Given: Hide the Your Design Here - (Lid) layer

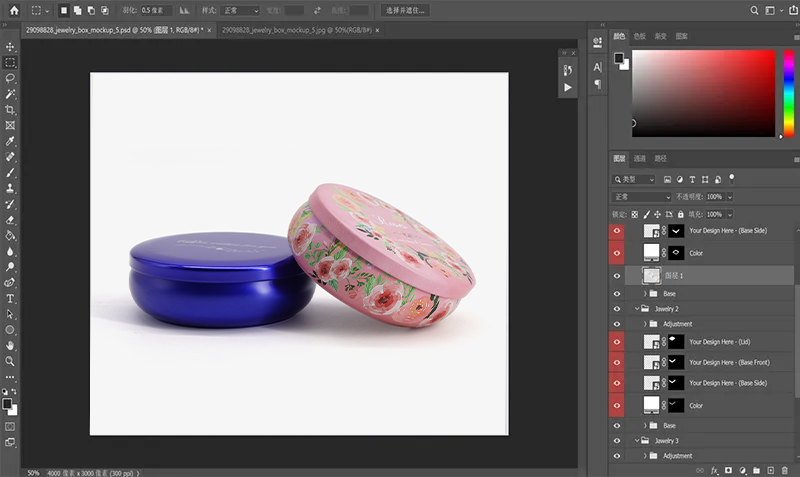Looking at the screenshot, I should tap(617, 342).
